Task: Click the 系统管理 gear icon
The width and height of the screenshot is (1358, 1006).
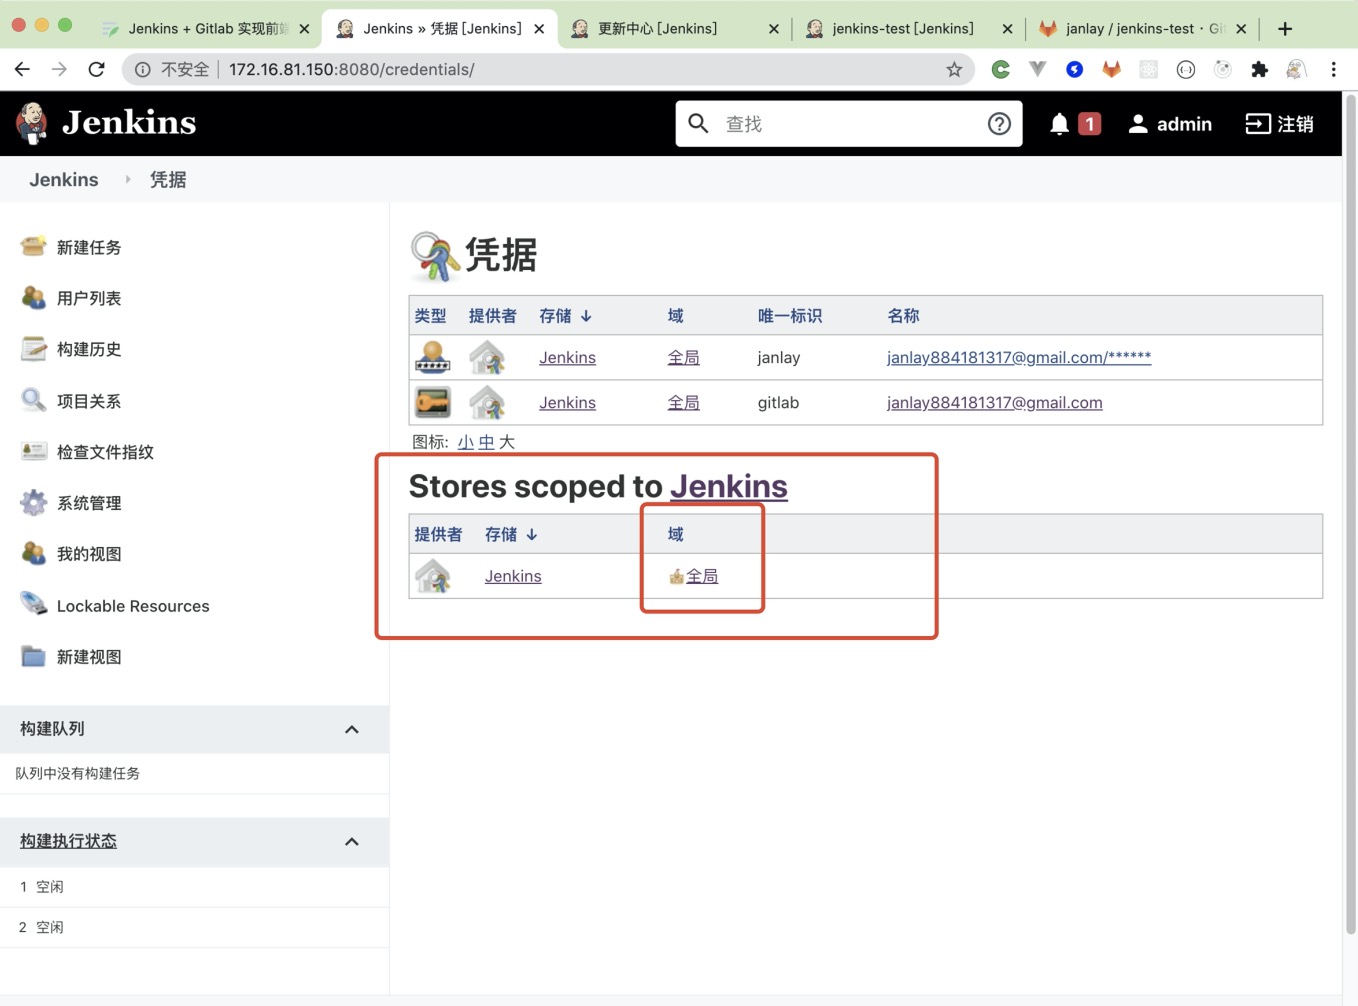Action: click(x=33, y=503)
